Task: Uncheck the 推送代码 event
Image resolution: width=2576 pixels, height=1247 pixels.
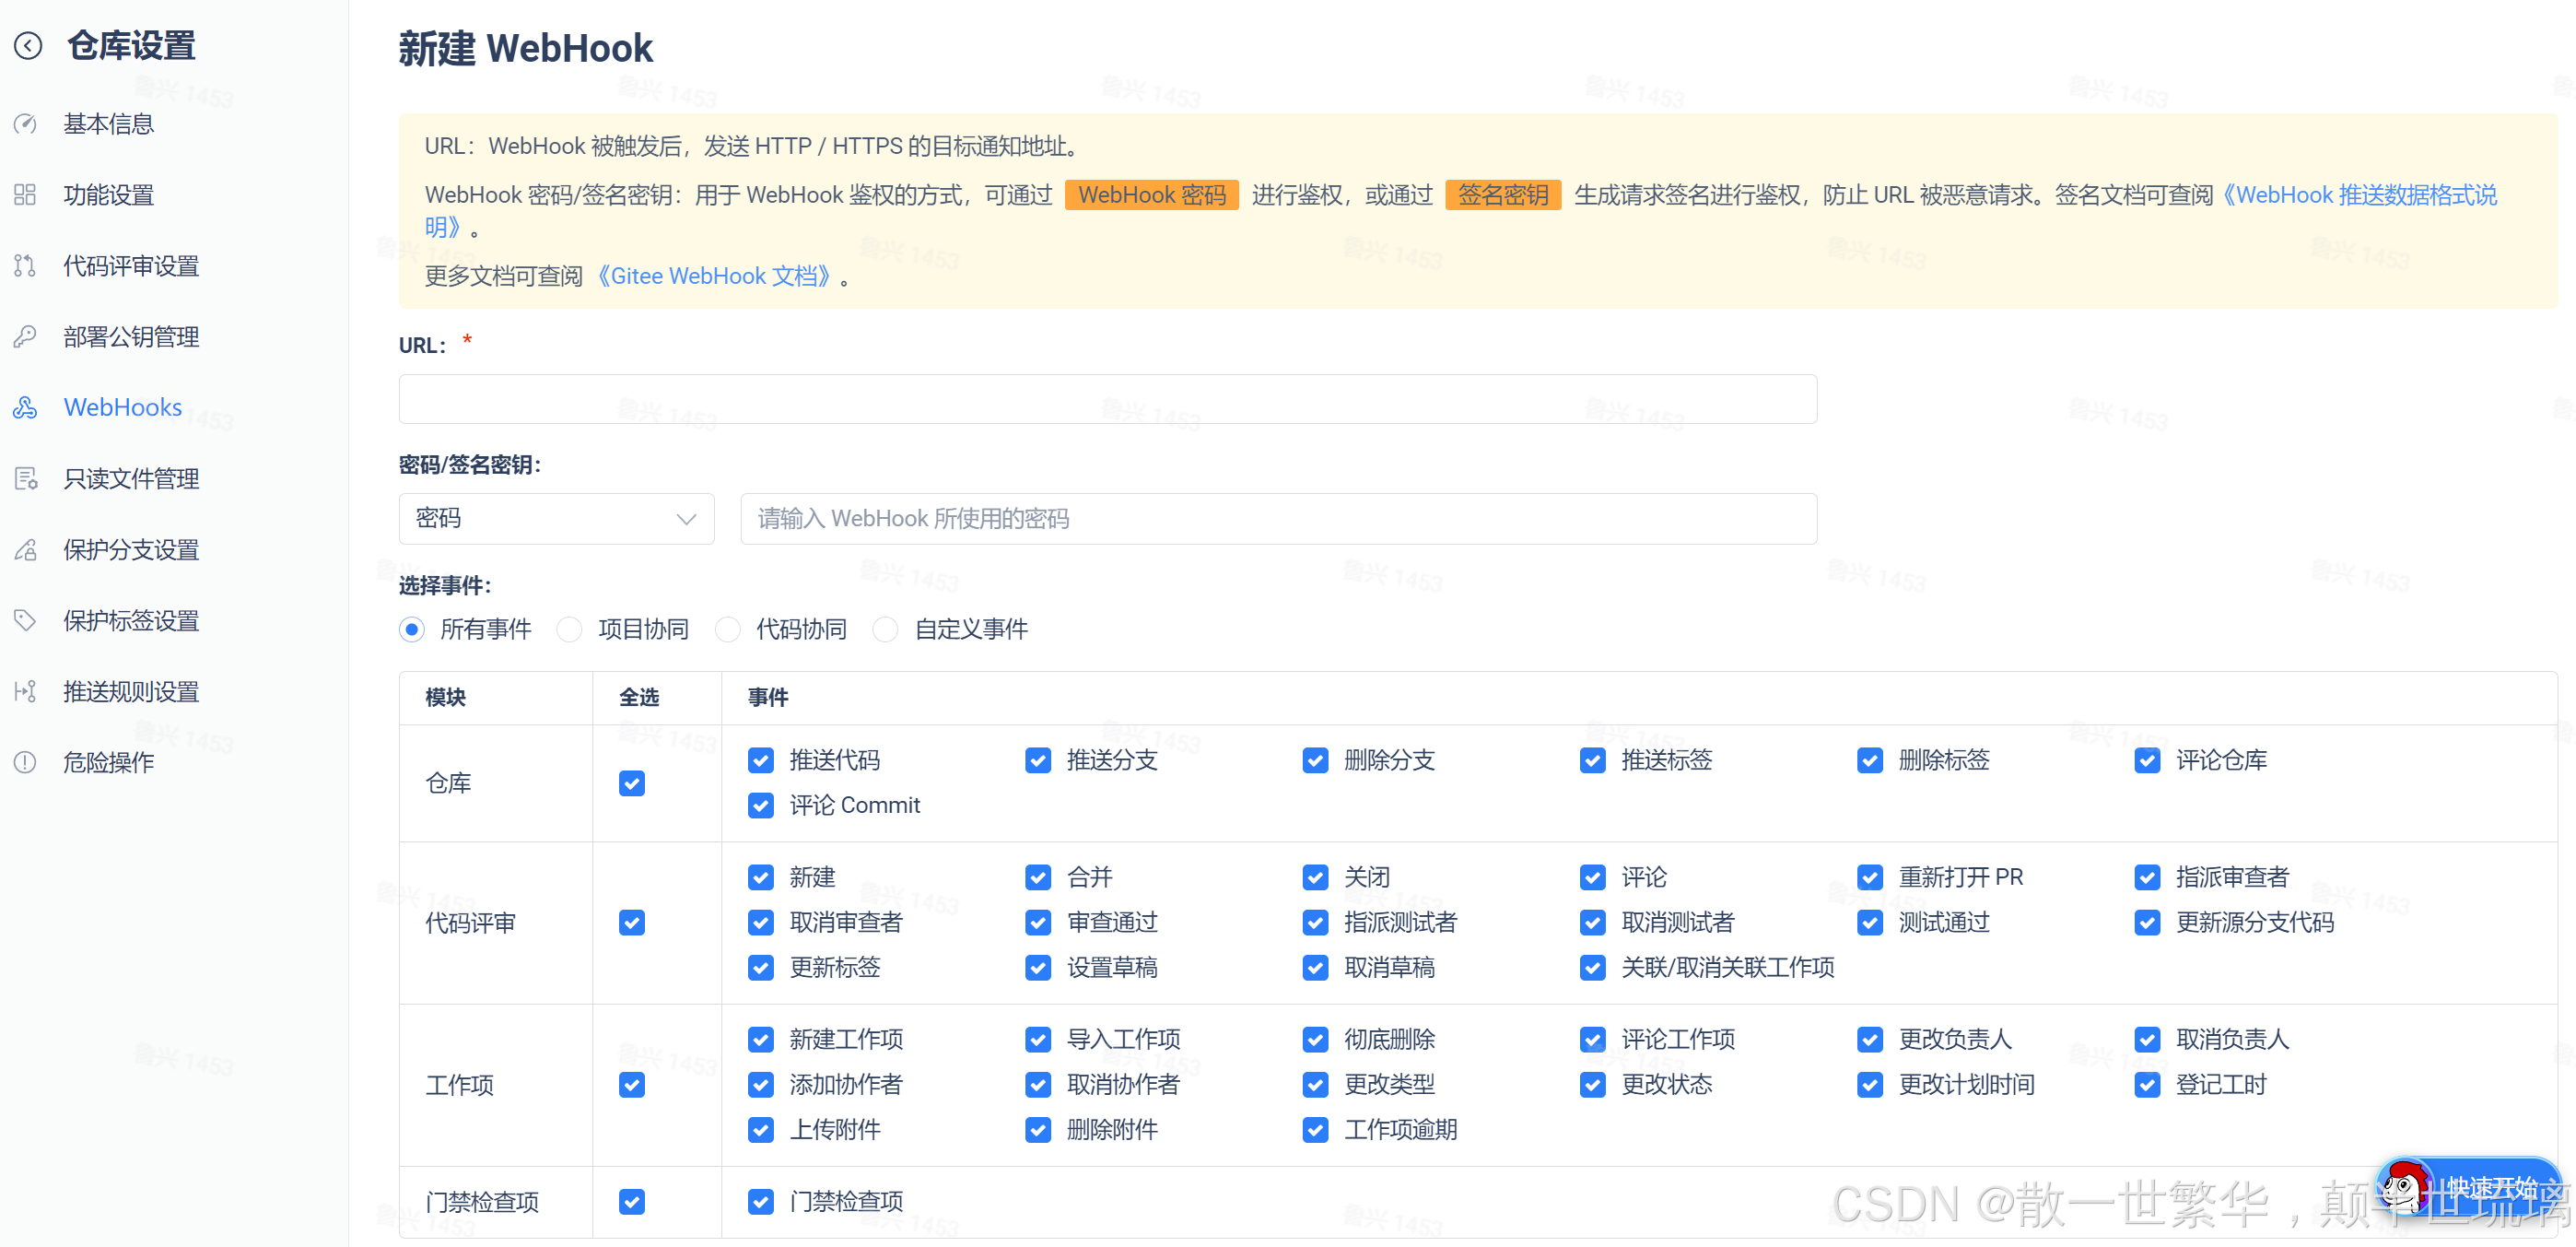Action: pyautogui.click(x=760, y=761)
